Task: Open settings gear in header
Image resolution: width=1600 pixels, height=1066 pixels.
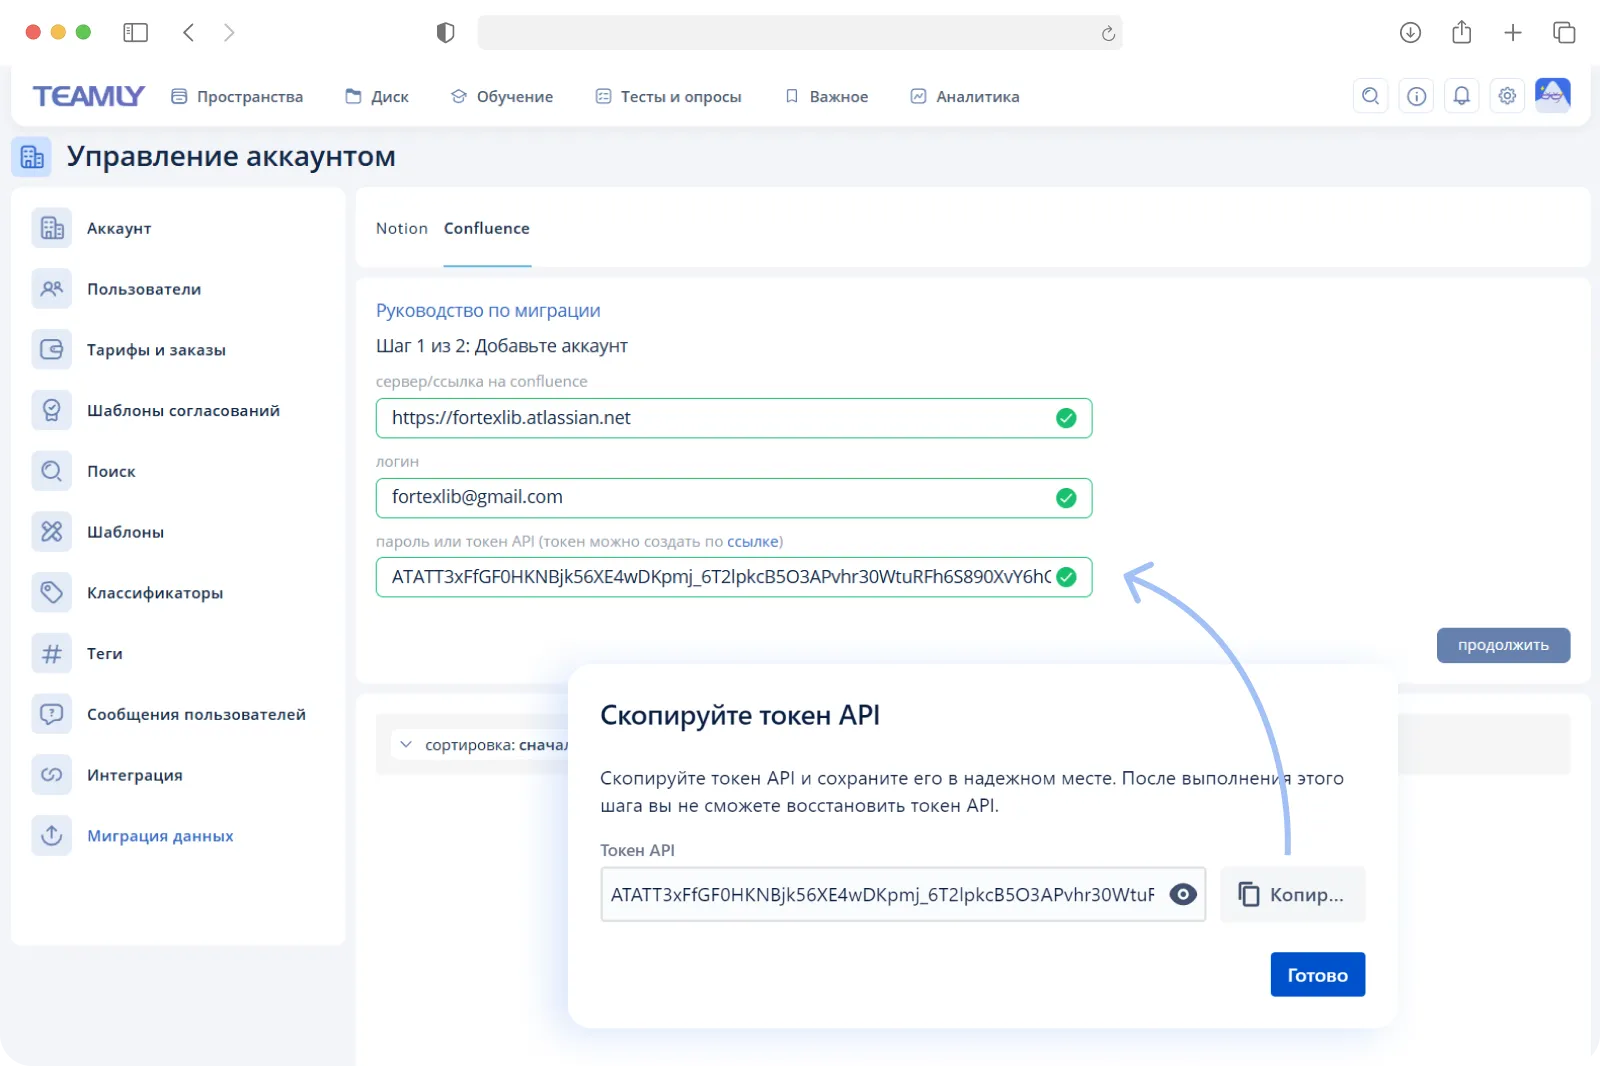Action: (1507, 96)
